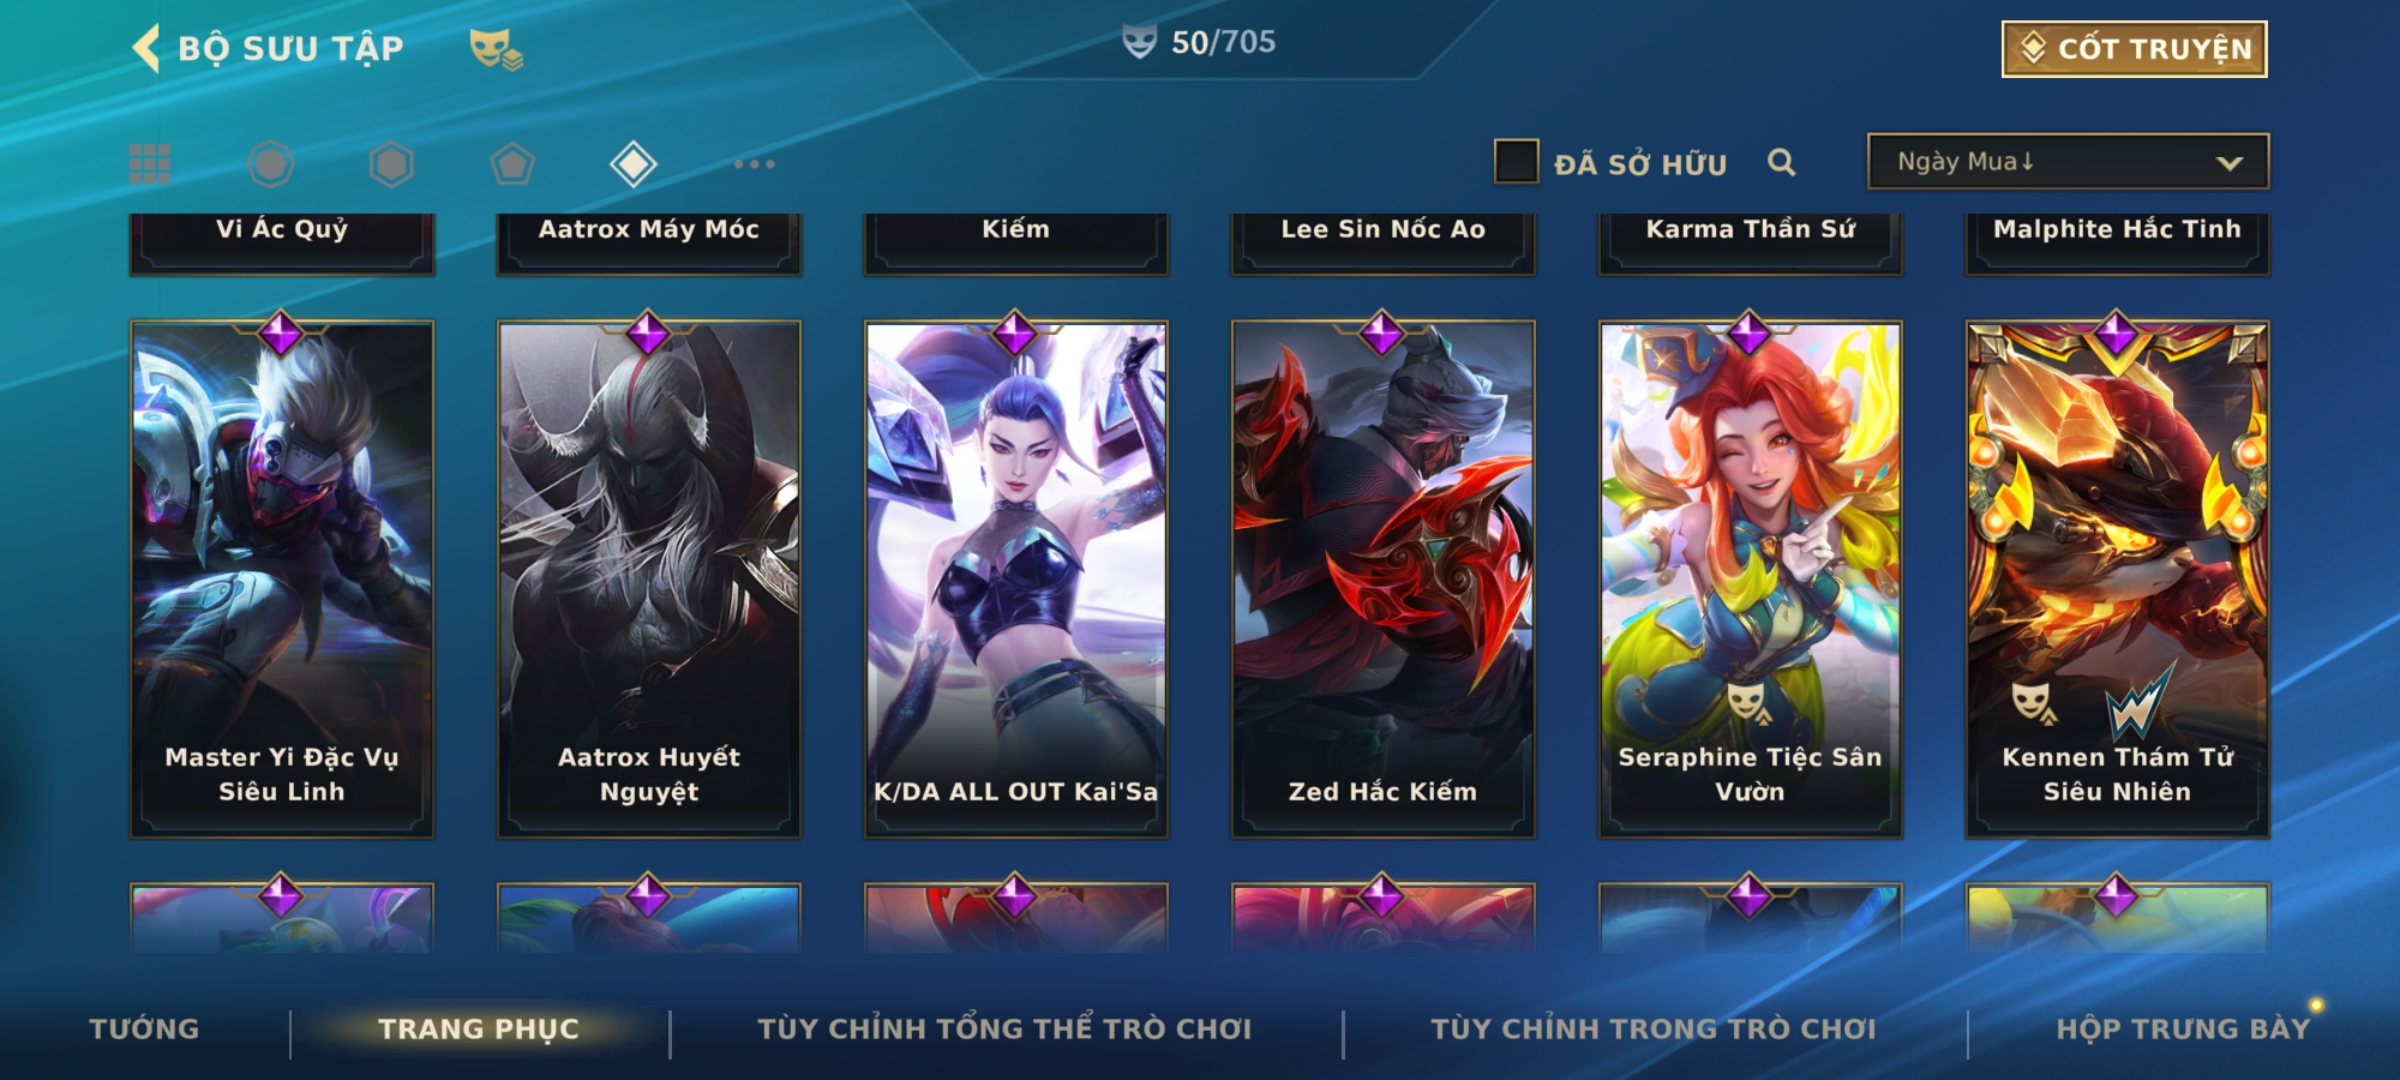The image size is (2400, 1080).
Task: Open the Ngày Mua sort dropdown
Action: tap(2068, 161)
